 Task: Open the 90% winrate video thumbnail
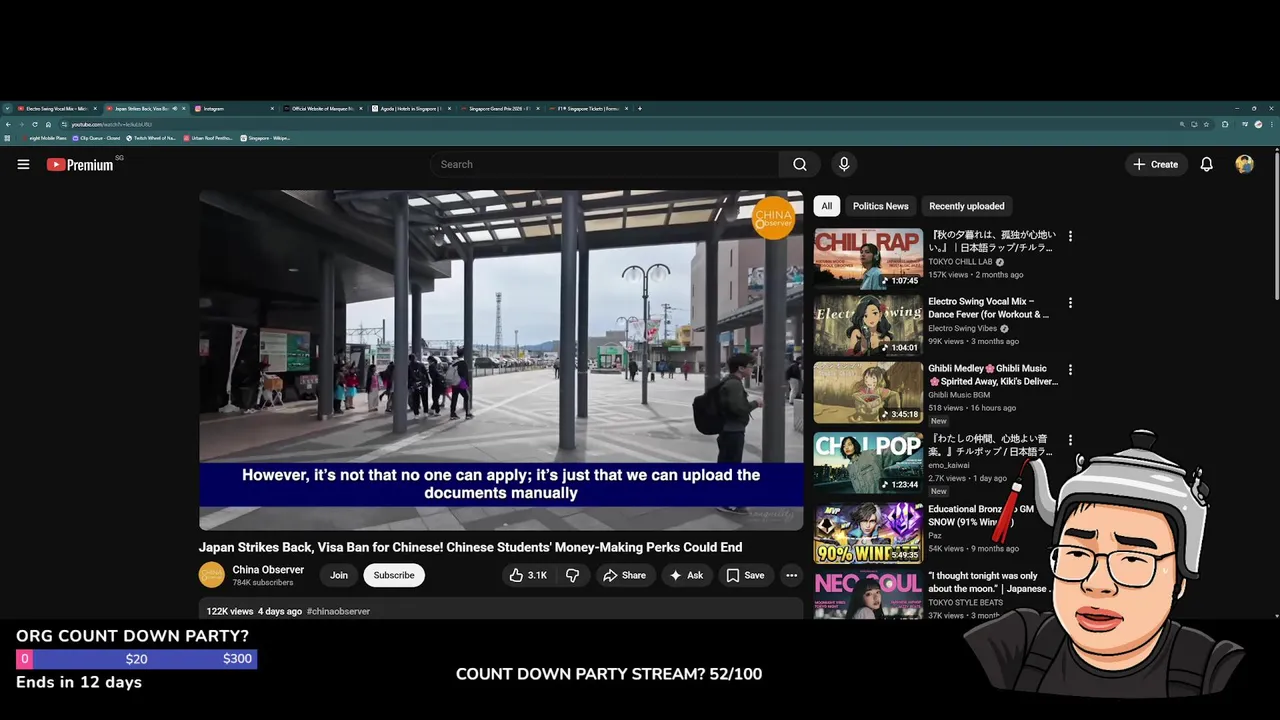pos(868,532)
